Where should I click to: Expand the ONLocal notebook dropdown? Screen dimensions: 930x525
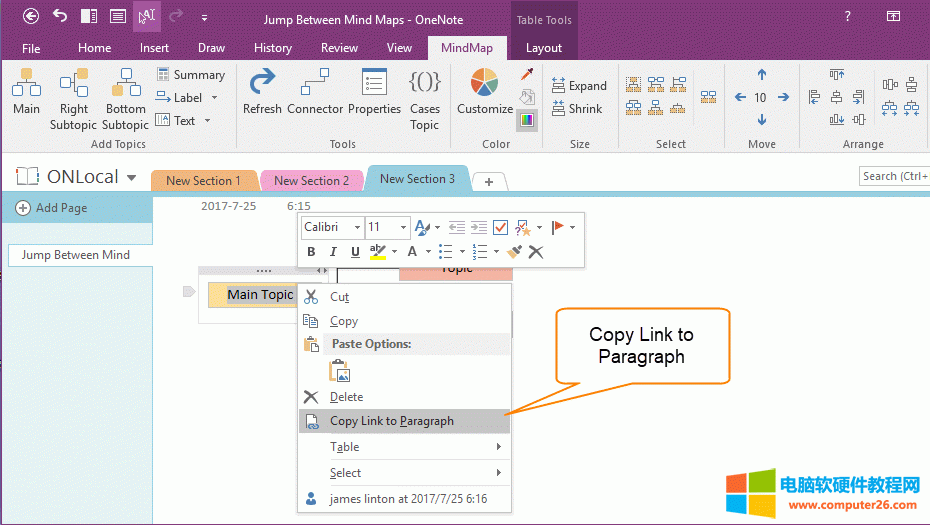pos(131,178)
